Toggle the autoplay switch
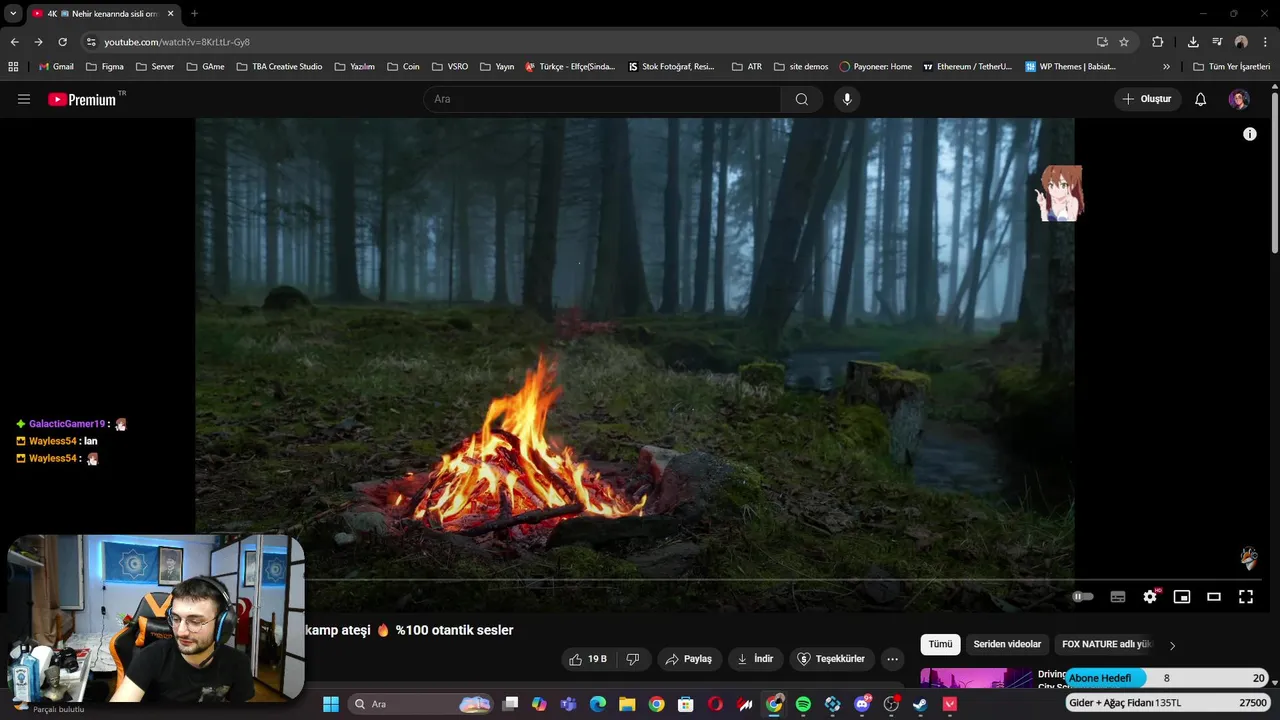Image resolution: width=1280 pixels, height=720 pixels. coord(1083,597)
